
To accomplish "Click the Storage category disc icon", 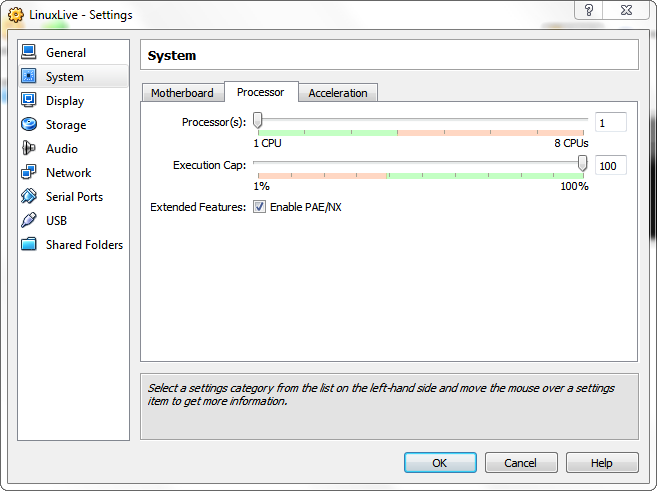I will (29, 124).
